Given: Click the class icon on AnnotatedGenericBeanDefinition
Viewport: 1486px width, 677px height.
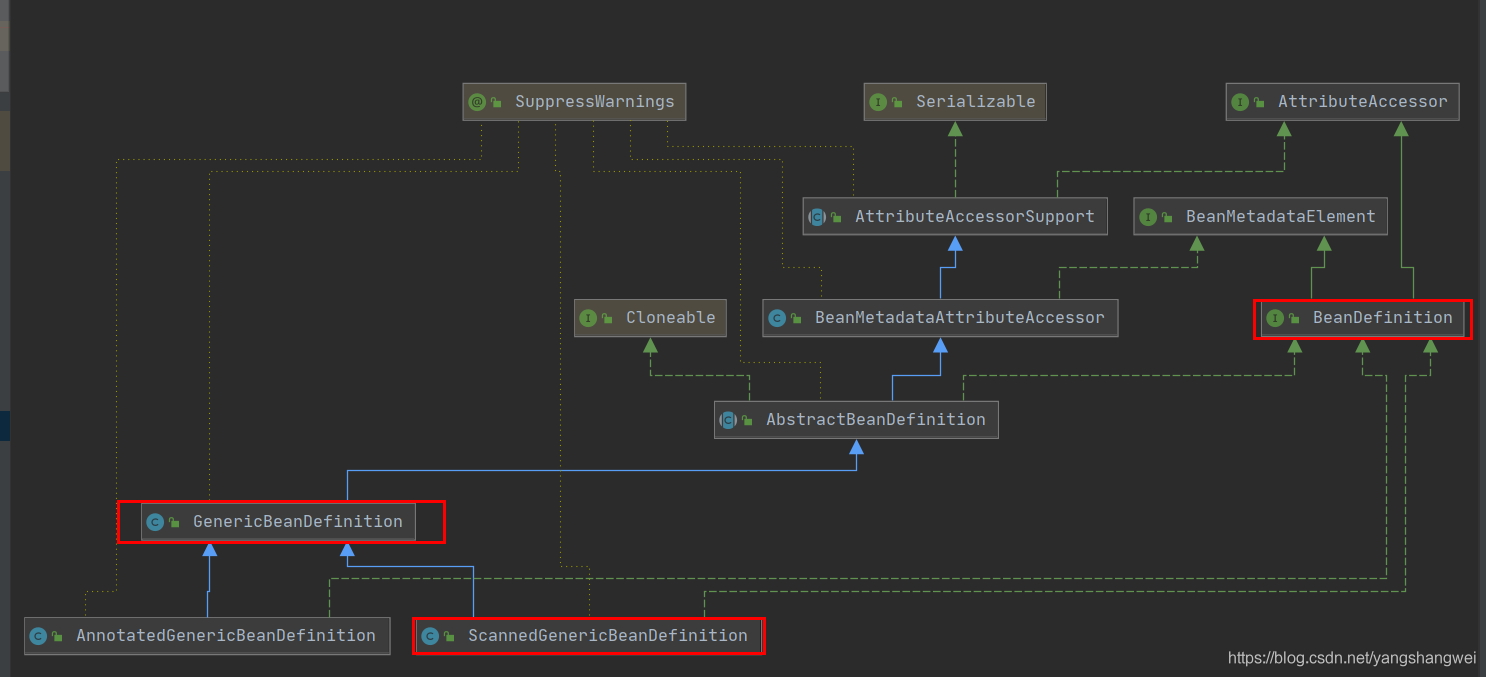Looking at the screenshot, I should 38,636.
